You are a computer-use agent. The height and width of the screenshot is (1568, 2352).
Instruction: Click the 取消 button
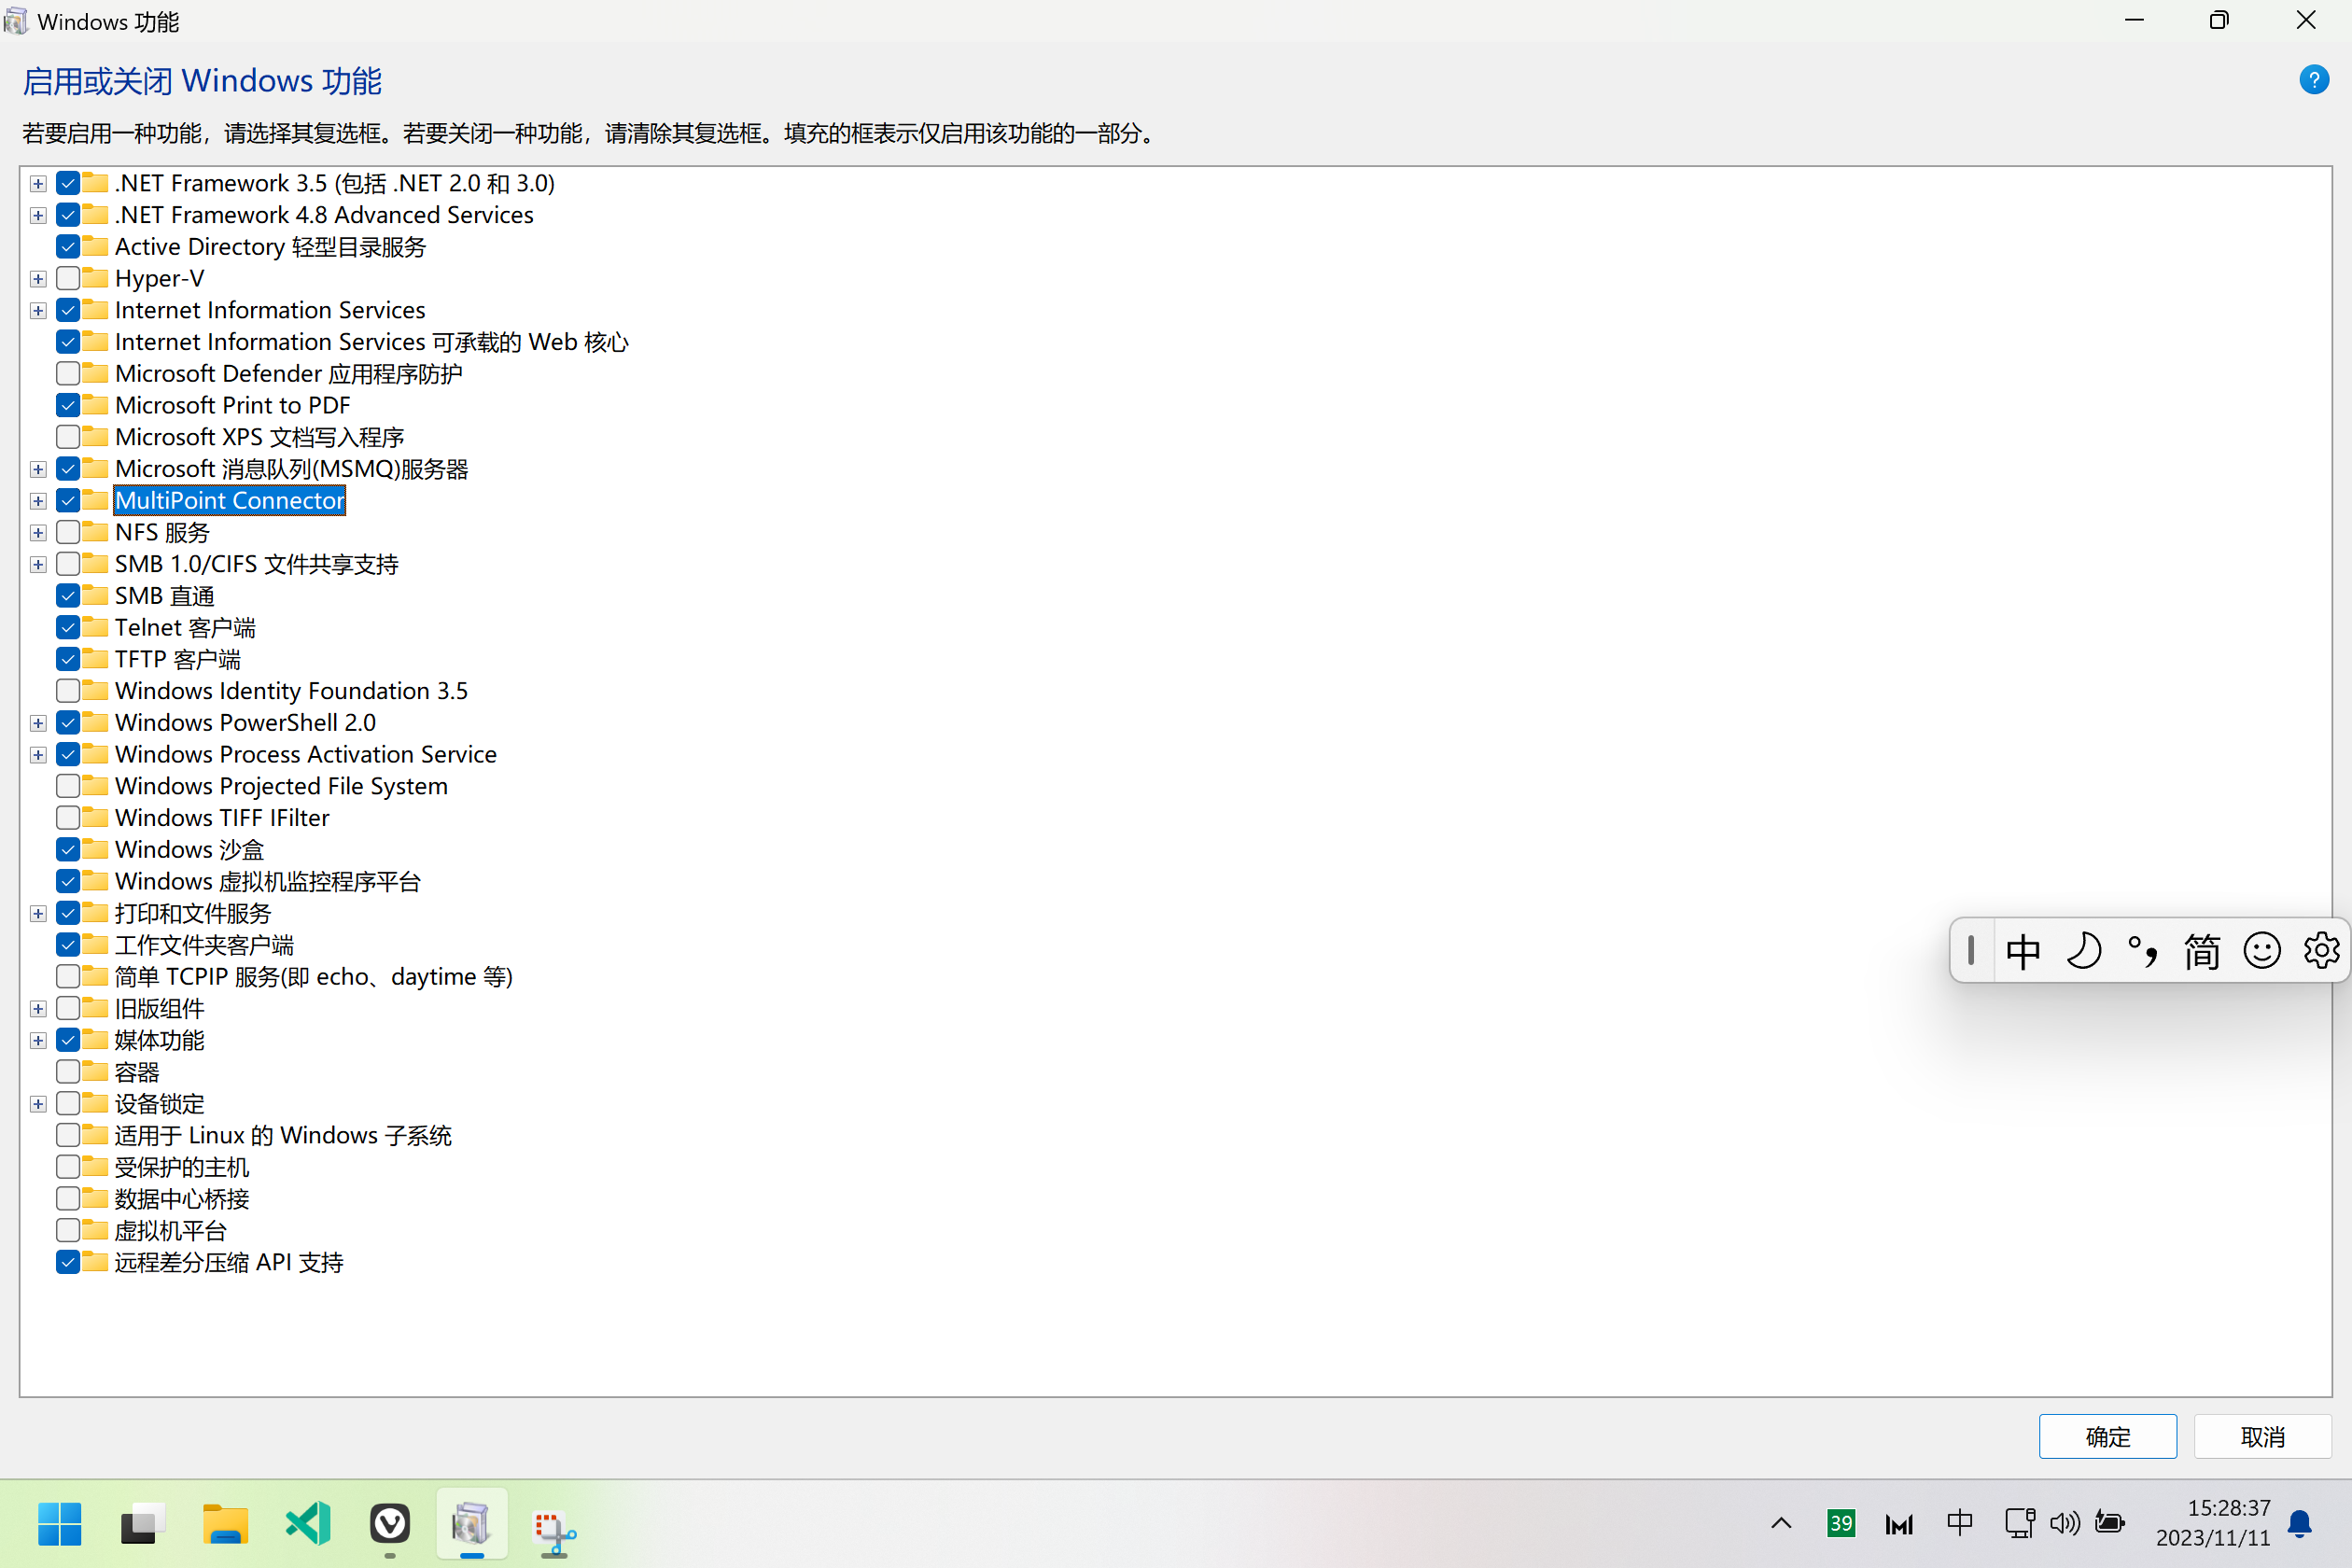[2262, 1437]
